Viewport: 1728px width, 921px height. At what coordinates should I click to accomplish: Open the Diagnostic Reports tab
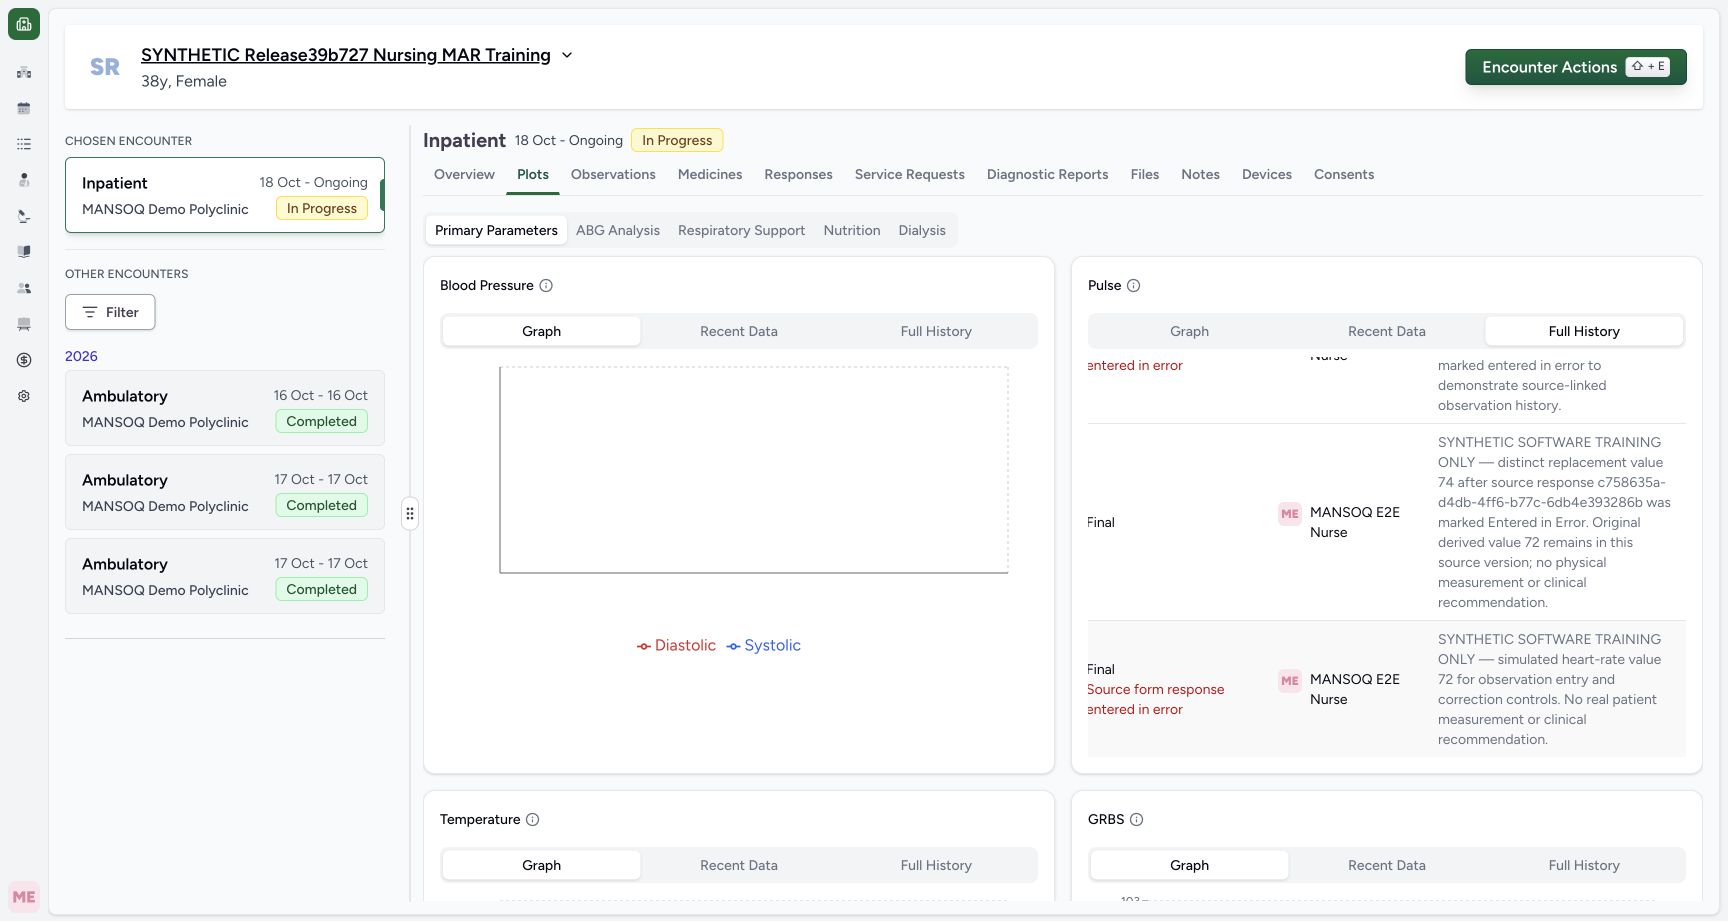point(1048,174)
